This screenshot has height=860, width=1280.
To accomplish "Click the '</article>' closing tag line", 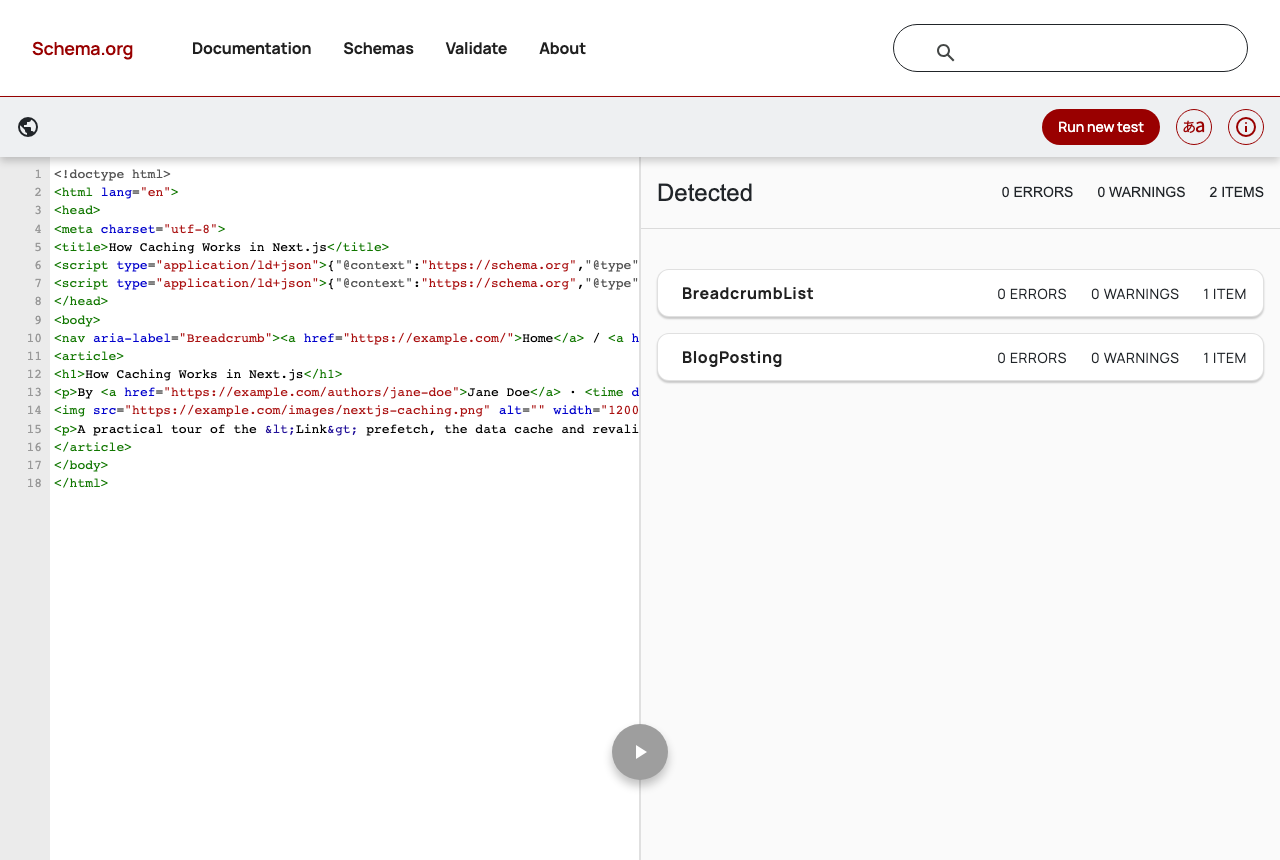I will [93, 447].
